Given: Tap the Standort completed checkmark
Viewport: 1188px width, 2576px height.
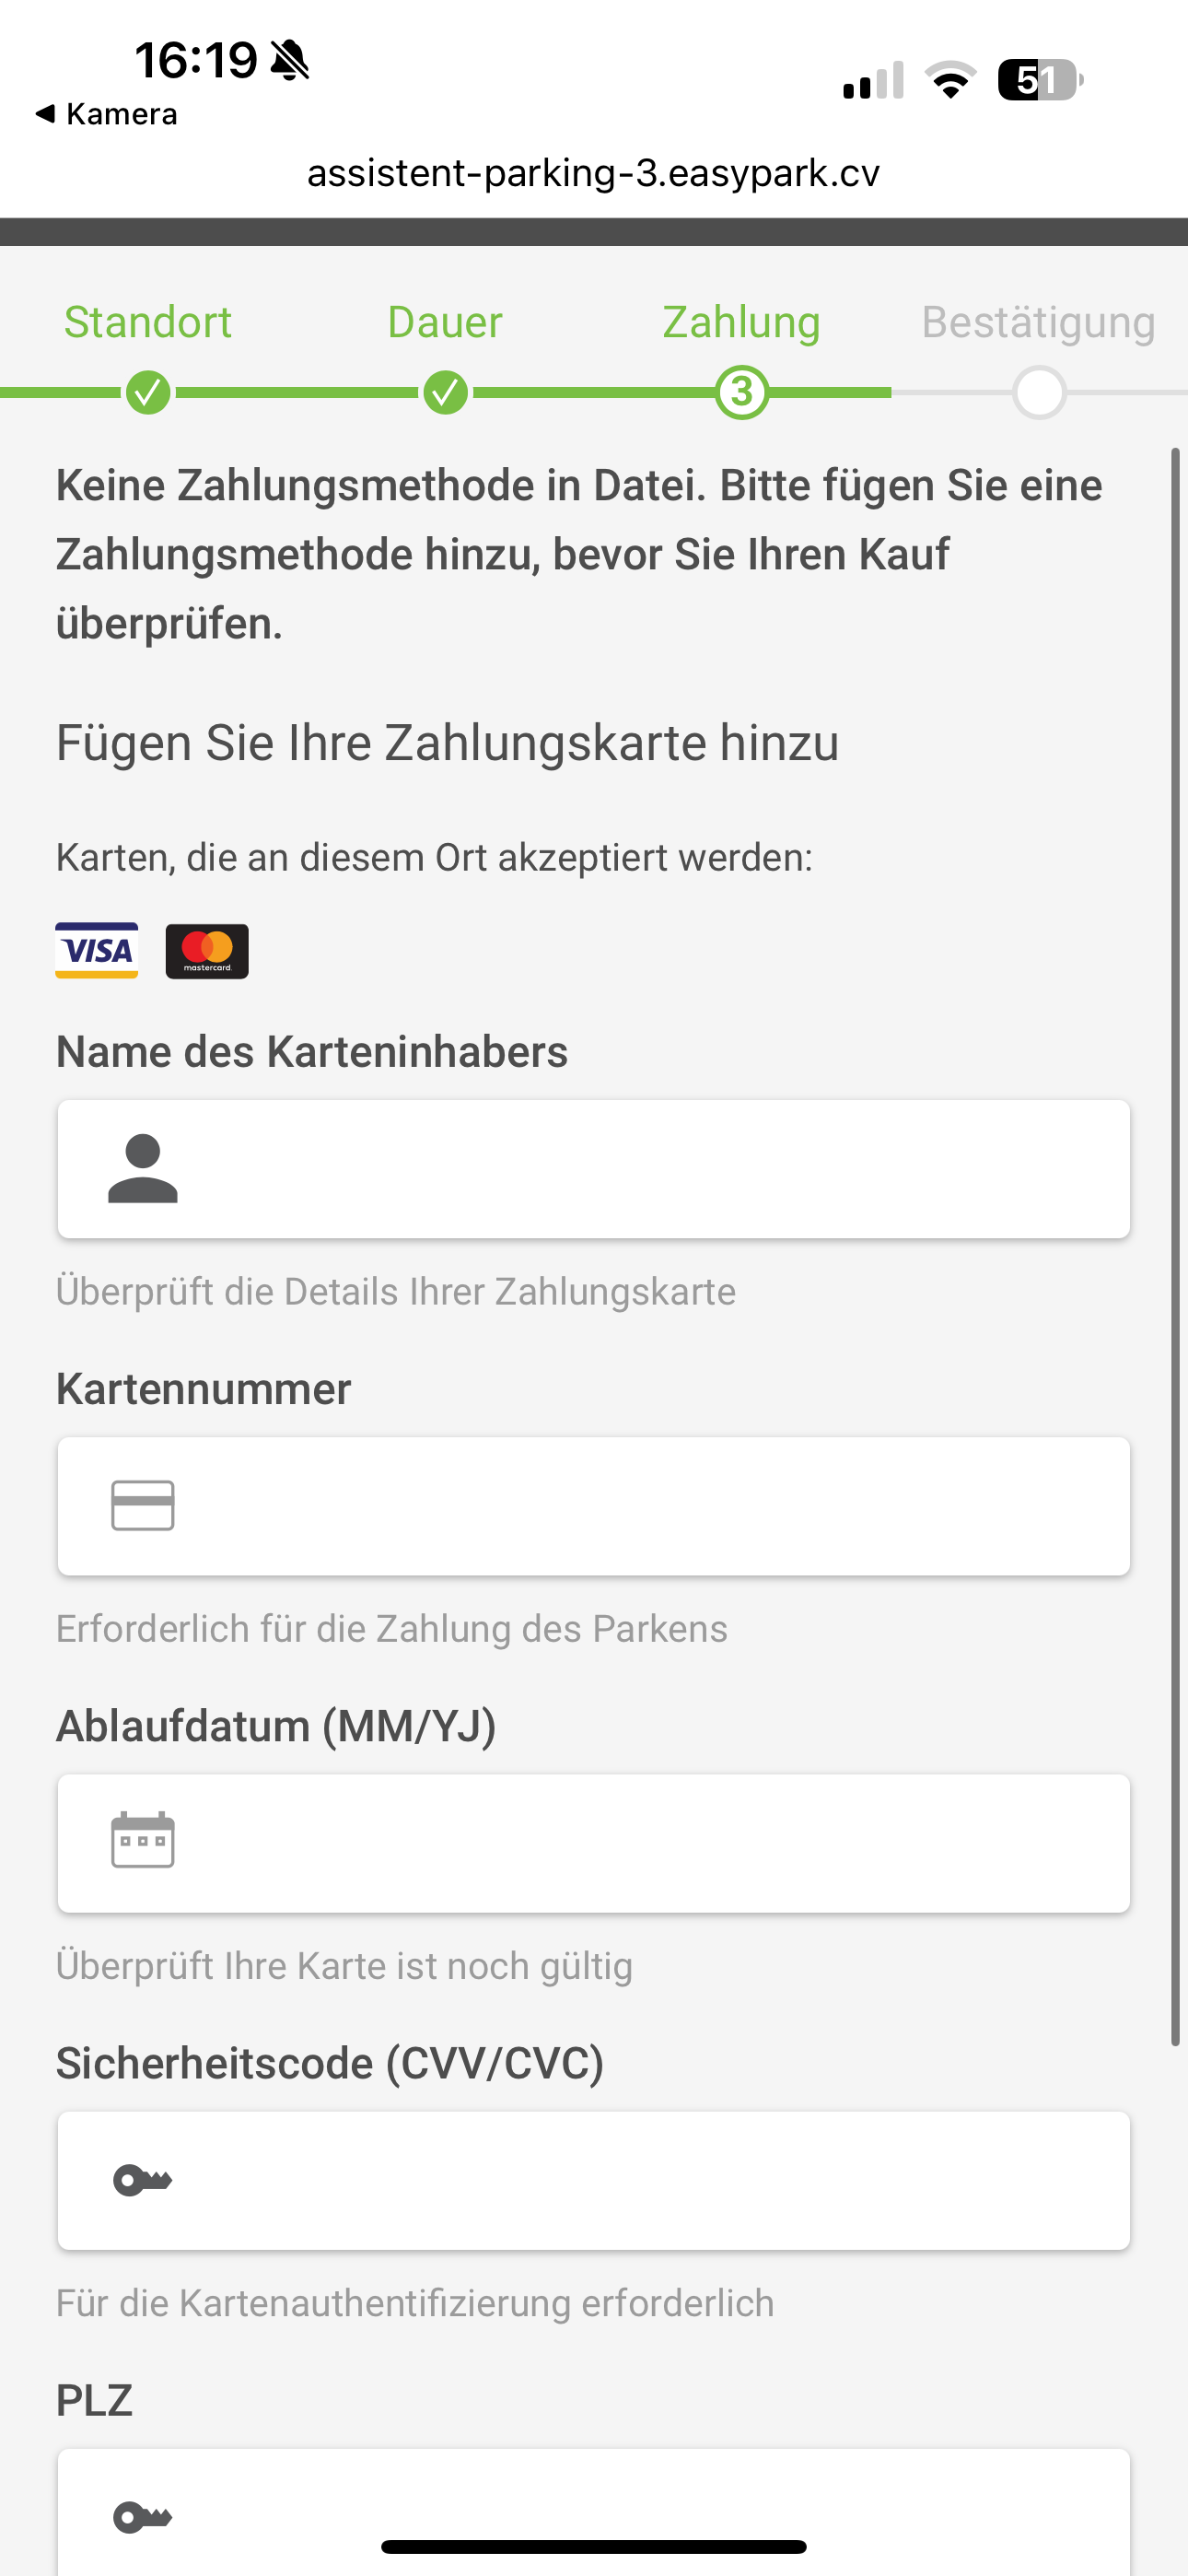Looking at the screenshot, I should click(x=148, y=393).
